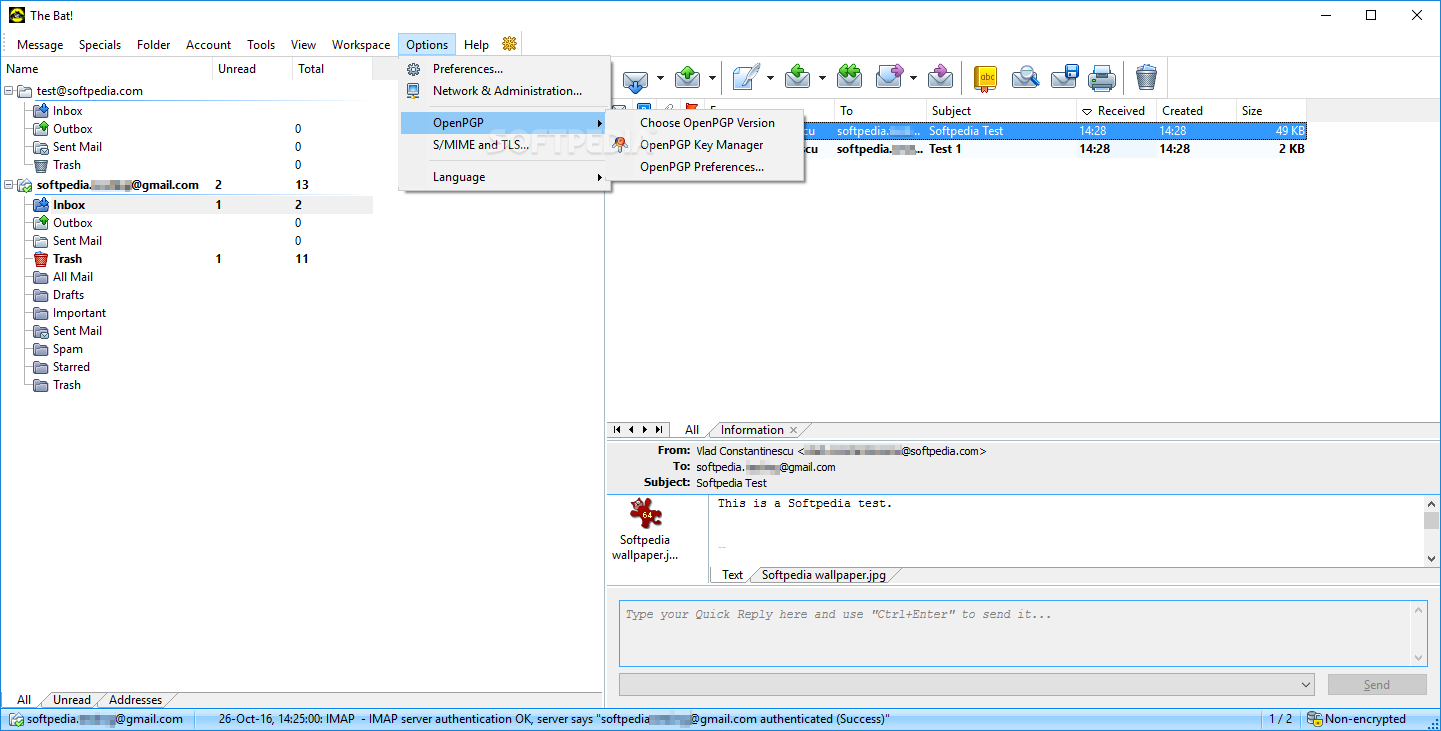The width and height of the screenshot is (1441, 731).
Task: Click the gmail Inbox folder icon
Action: coord(41,205)
